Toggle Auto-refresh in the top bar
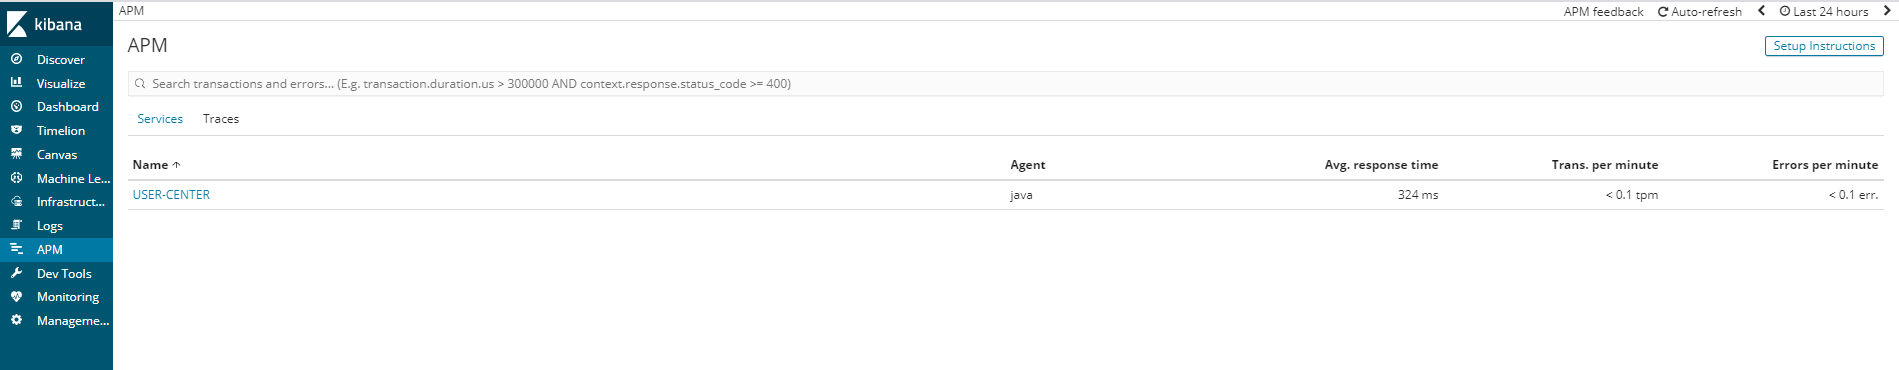Image resolution: width=1899 pixels, height=370 pixels. [1699, 12]
